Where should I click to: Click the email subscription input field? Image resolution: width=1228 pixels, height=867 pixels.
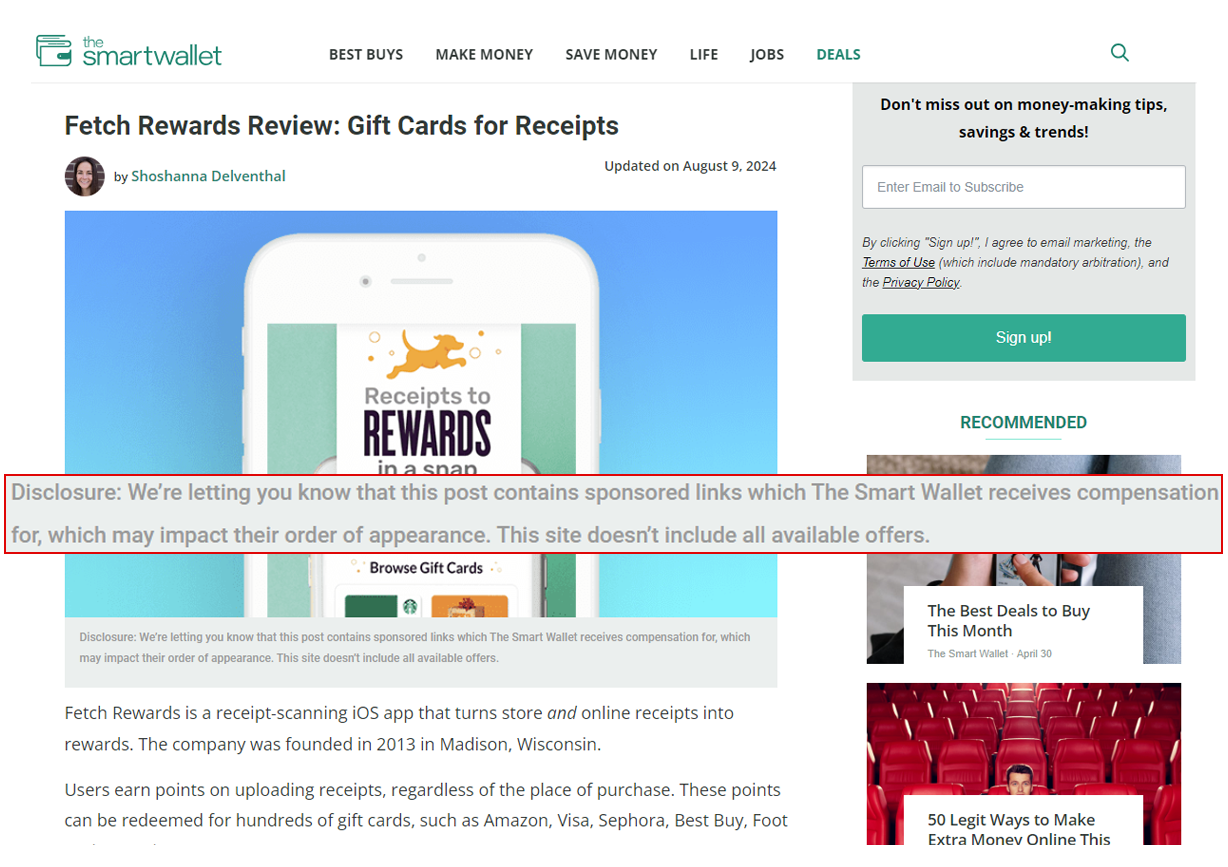[x=1023, y=187]
